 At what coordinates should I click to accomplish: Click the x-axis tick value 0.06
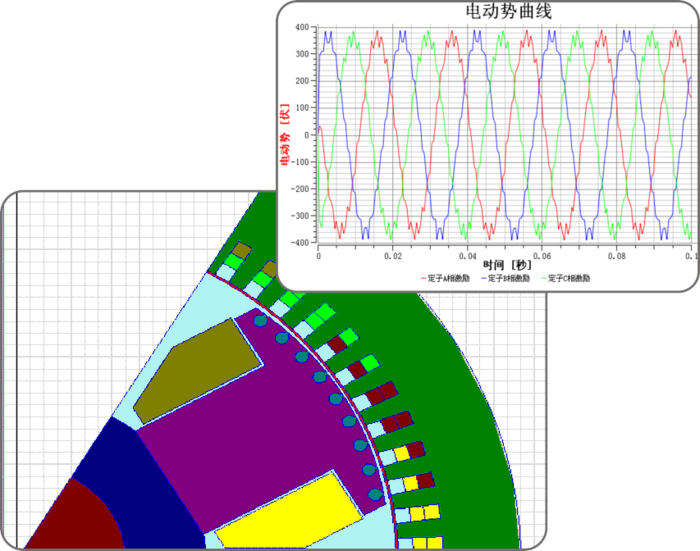pyautogui.click(x=542, y=256)
